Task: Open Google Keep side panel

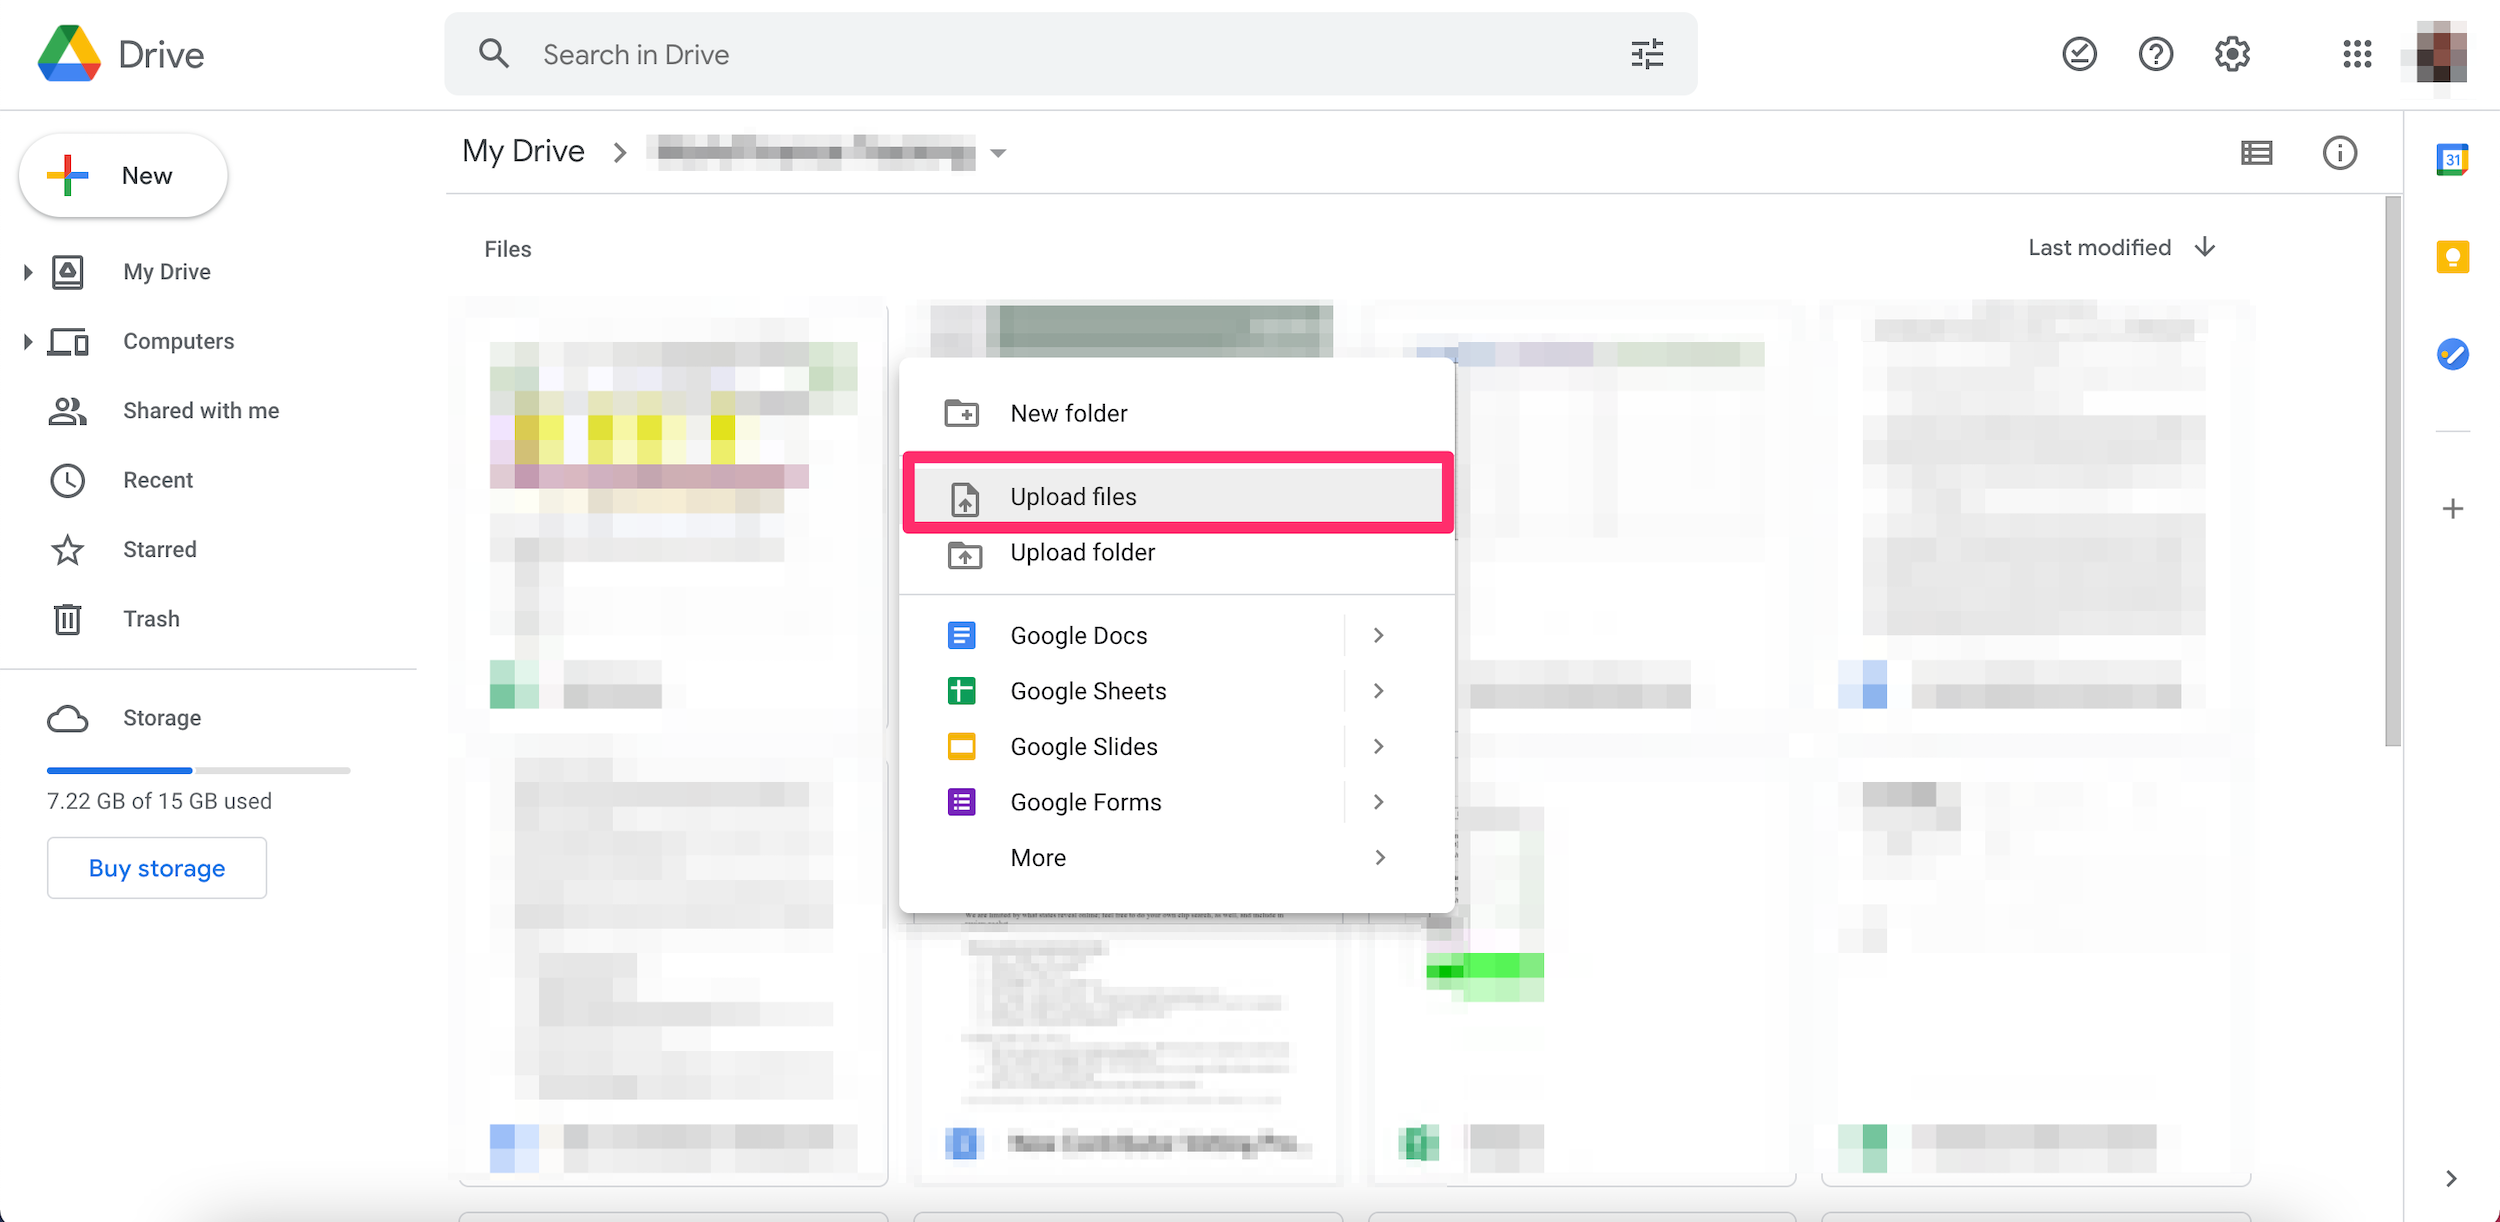Action: (x=2452, y=257)
